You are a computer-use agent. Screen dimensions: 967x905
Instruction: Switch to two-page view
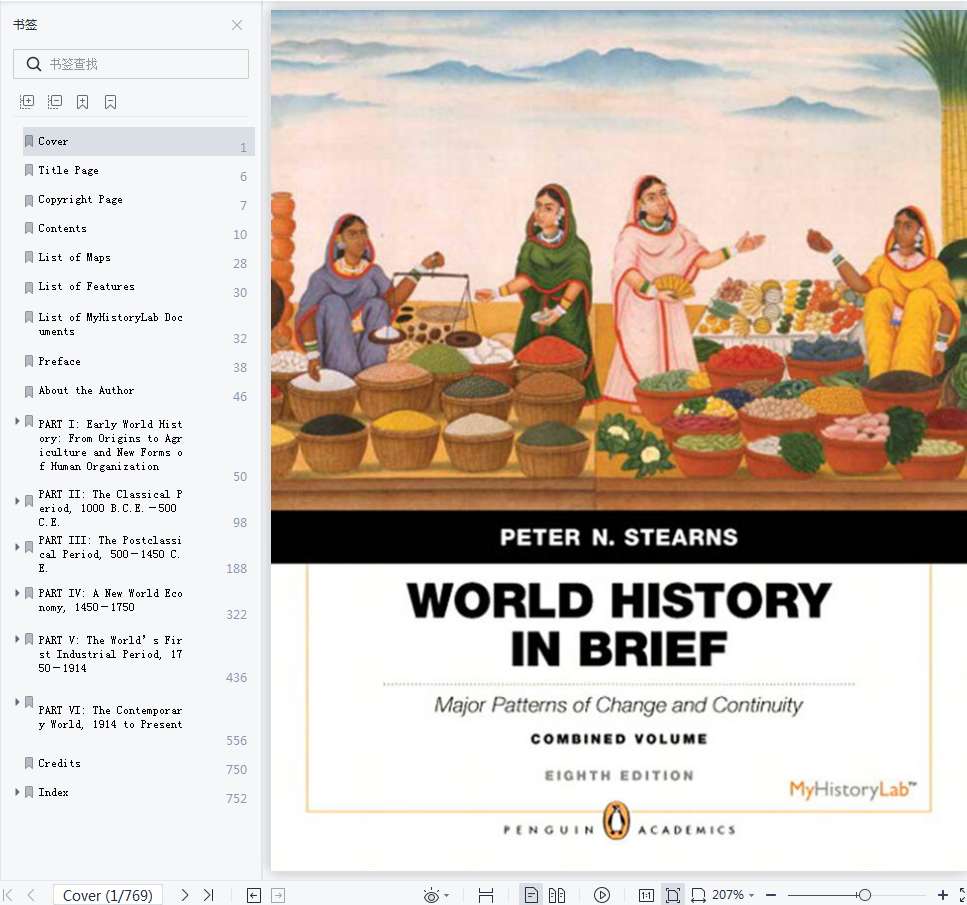557,895
